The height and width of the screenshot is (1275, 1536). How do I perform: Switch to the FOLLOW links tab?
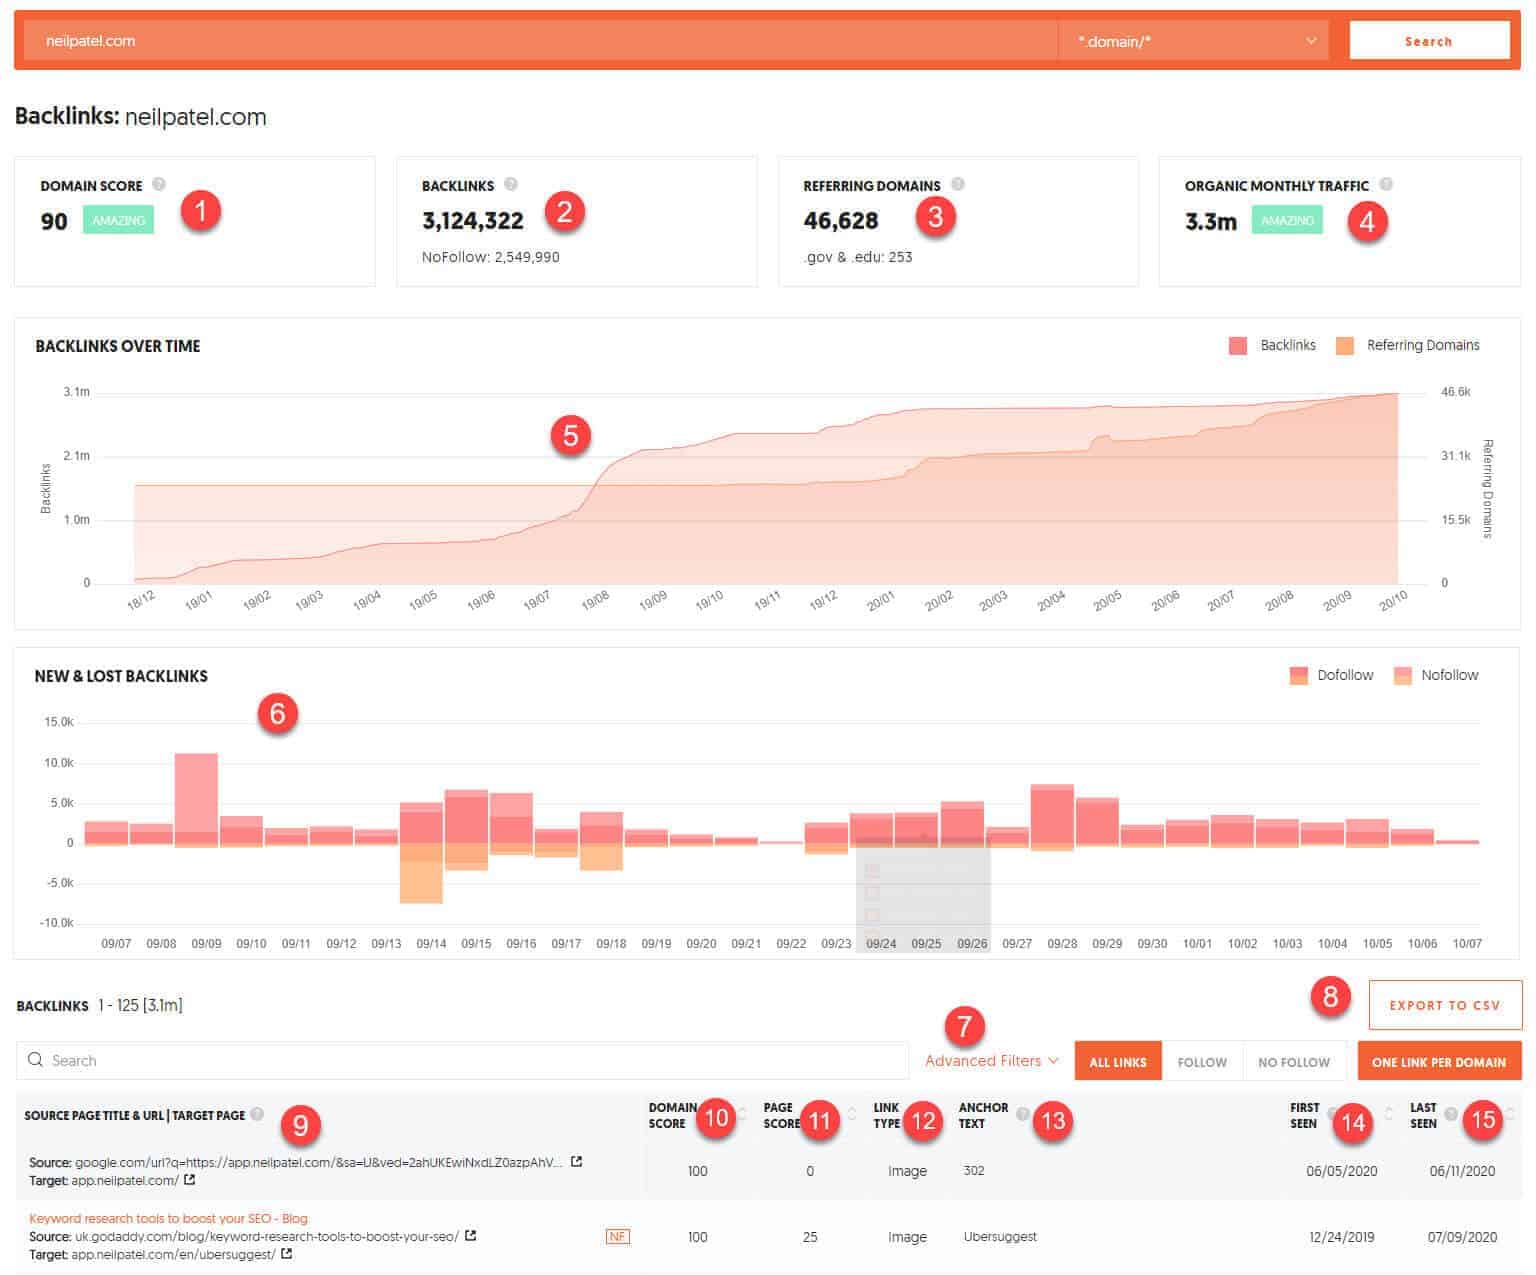1202,1061
